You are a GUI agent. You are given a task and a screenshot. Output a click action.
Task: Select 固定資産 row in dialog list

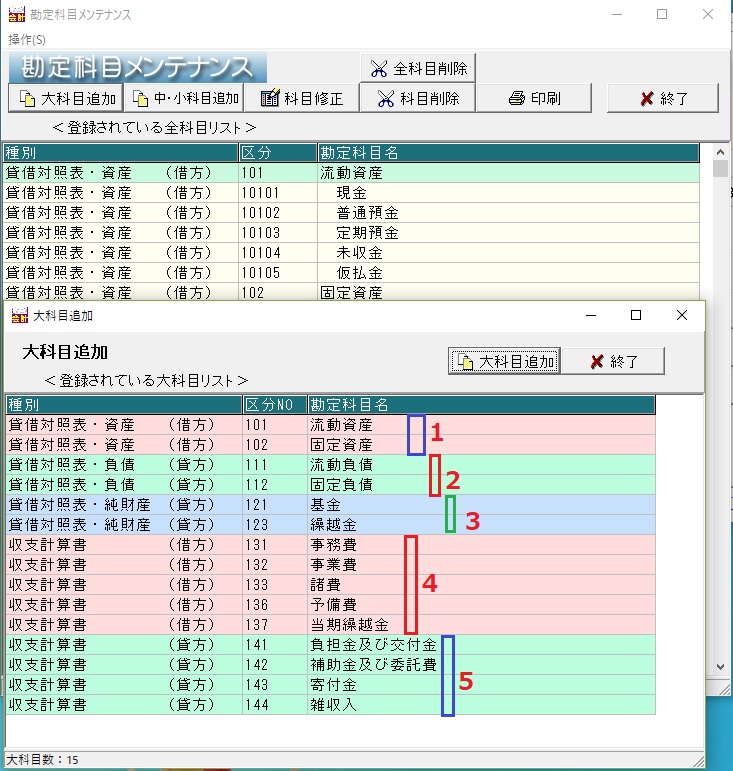pyautogui.click(x=330, y=445)
